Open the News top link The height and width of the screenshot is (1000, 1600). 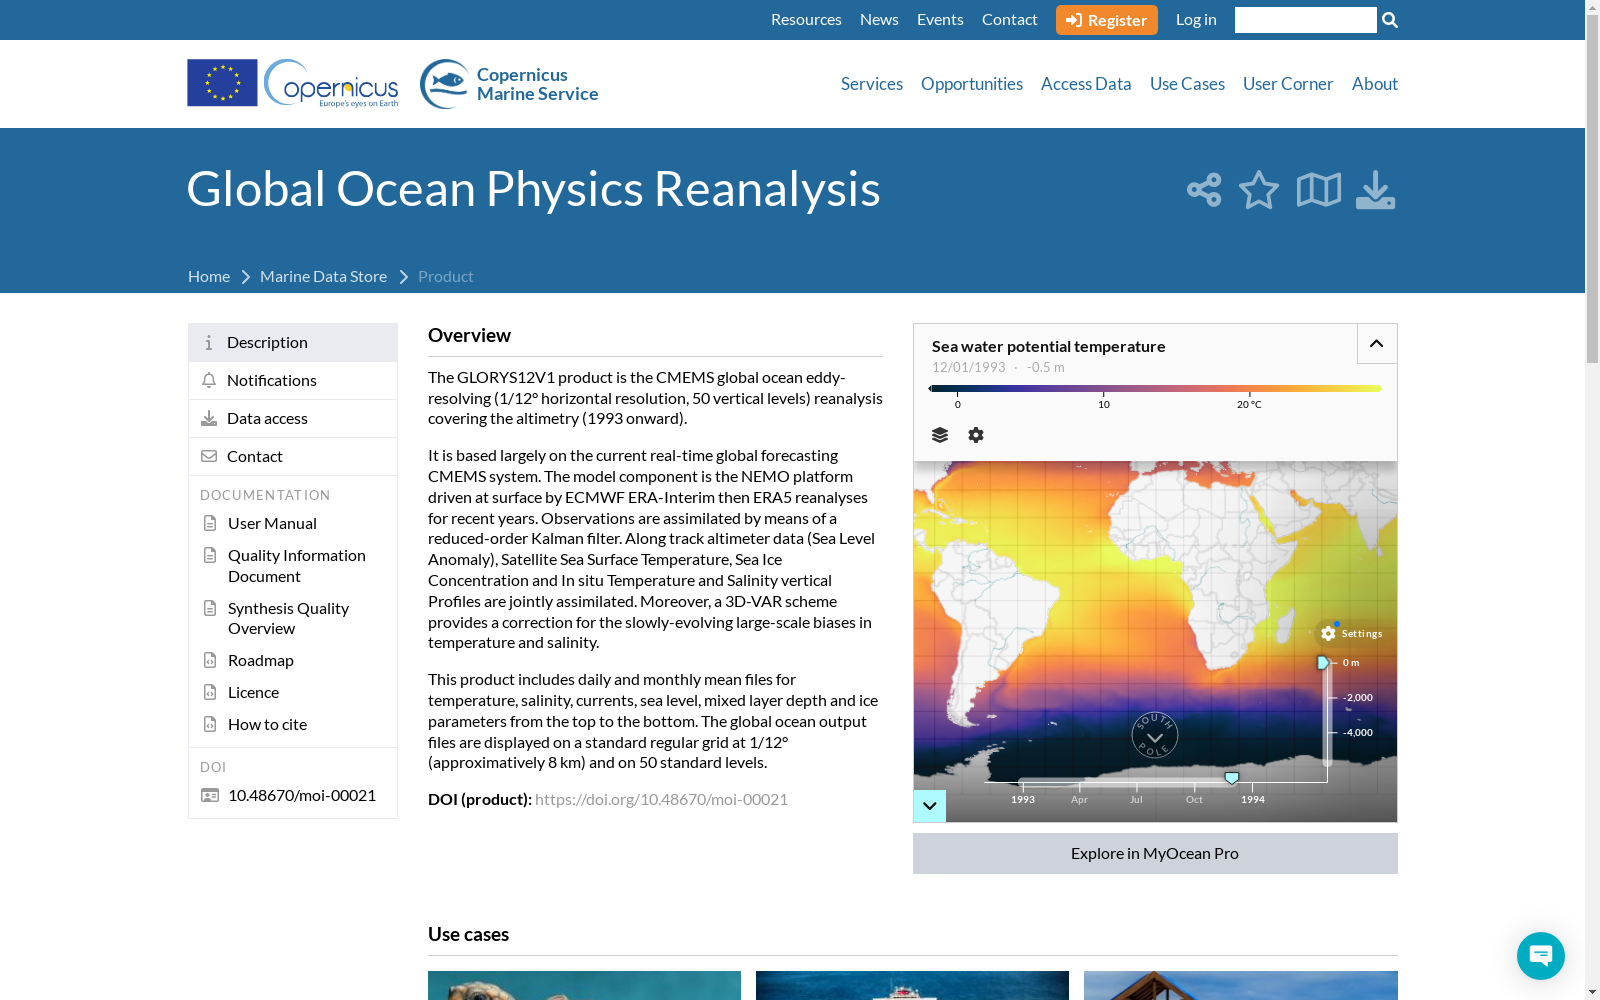879,20
